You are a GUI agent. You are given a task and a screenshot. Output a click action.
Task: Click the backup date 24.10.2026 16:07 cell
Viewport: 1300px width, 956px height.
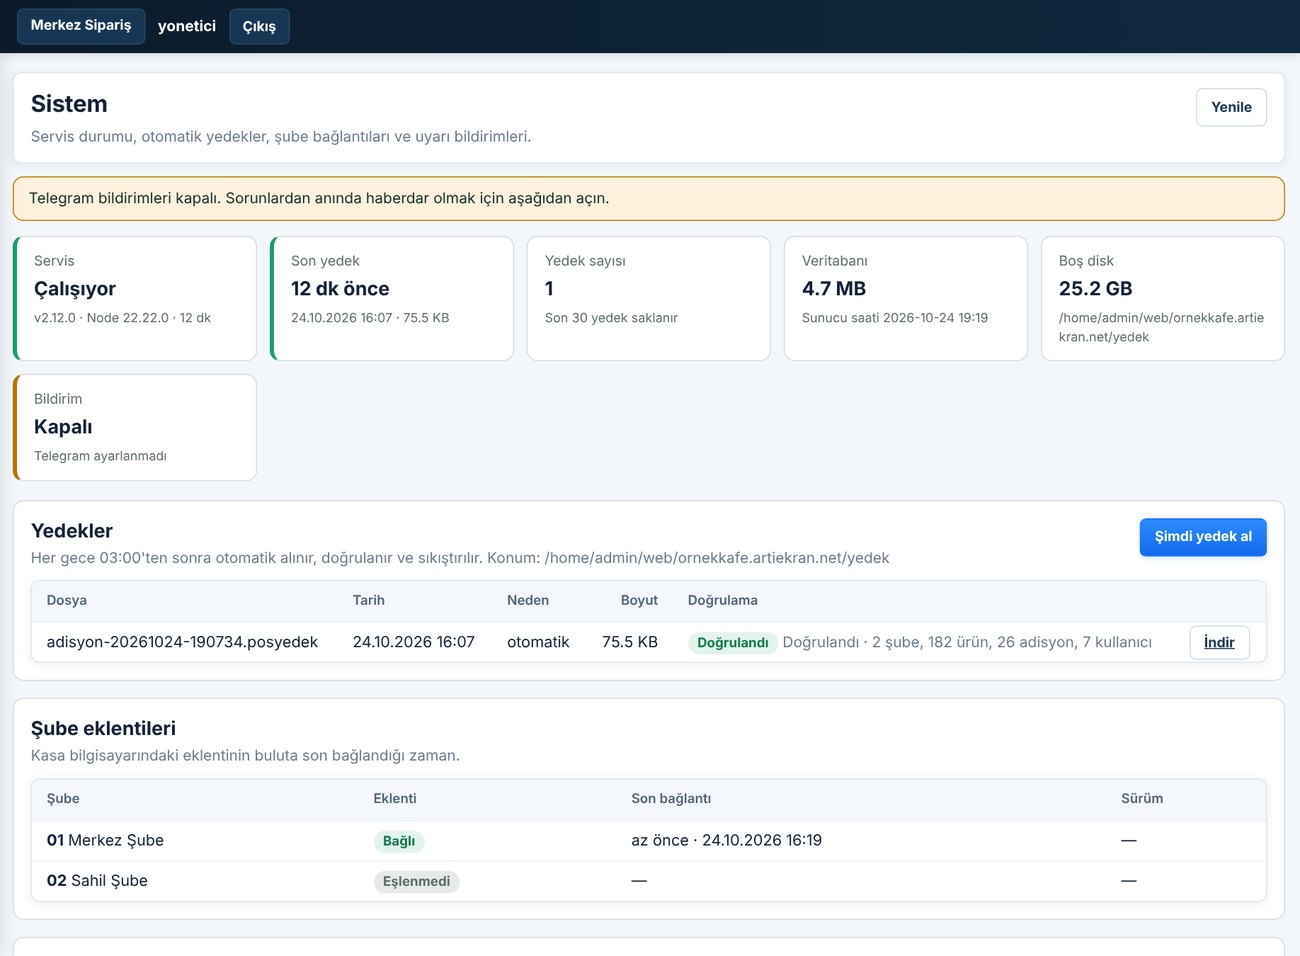414,642
